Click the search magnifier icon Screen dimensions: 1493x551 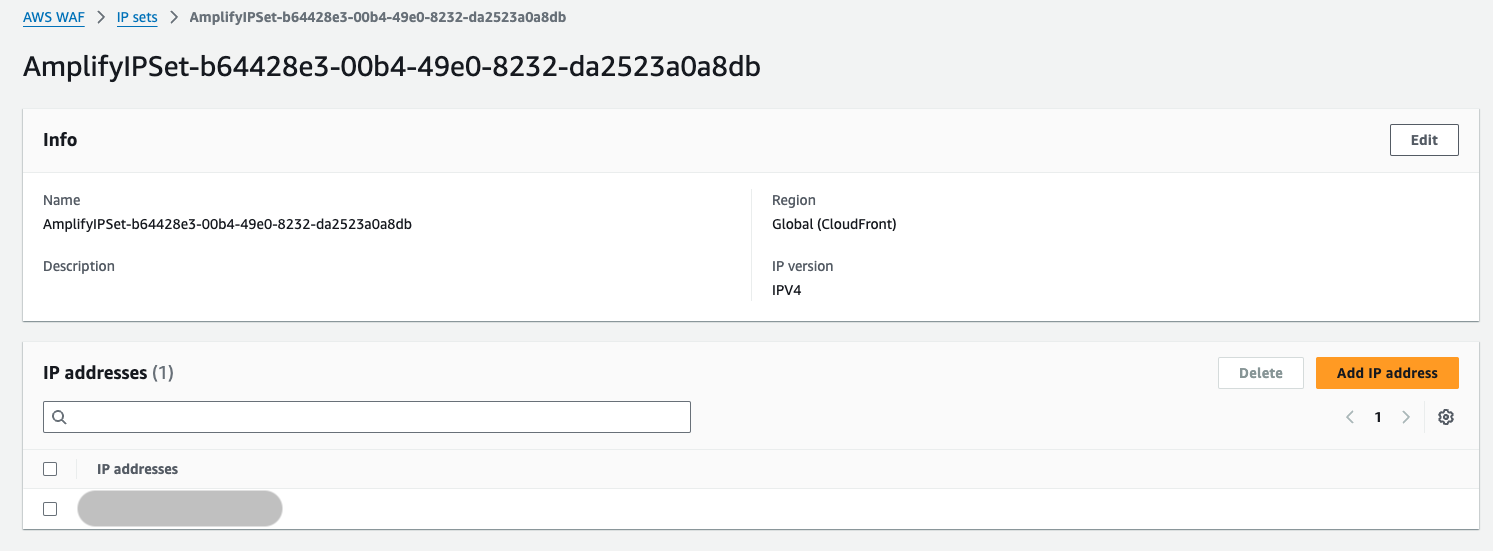[x=59, y=417]
